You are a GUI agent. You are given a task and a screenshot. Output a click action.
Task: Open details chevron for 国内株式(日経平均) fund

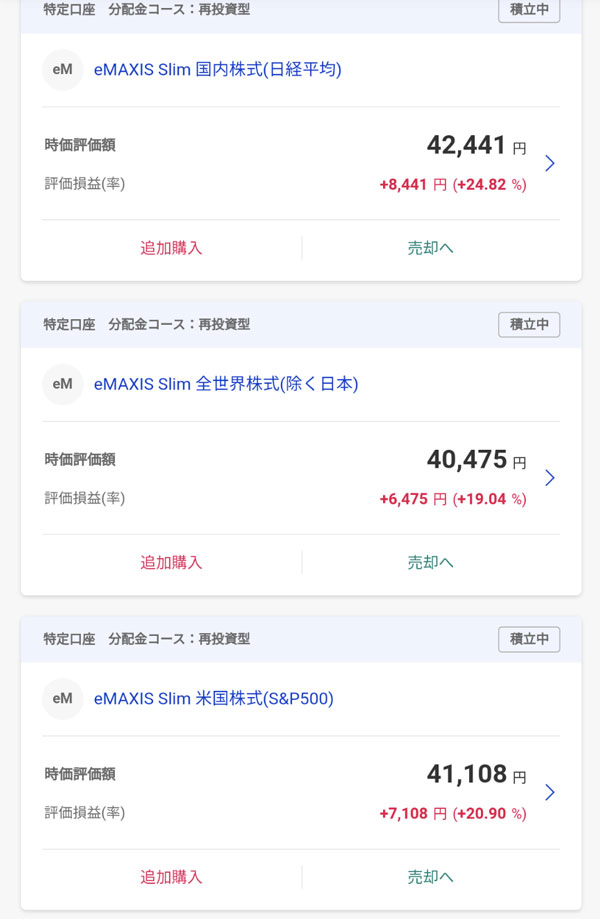click(549, 163)
